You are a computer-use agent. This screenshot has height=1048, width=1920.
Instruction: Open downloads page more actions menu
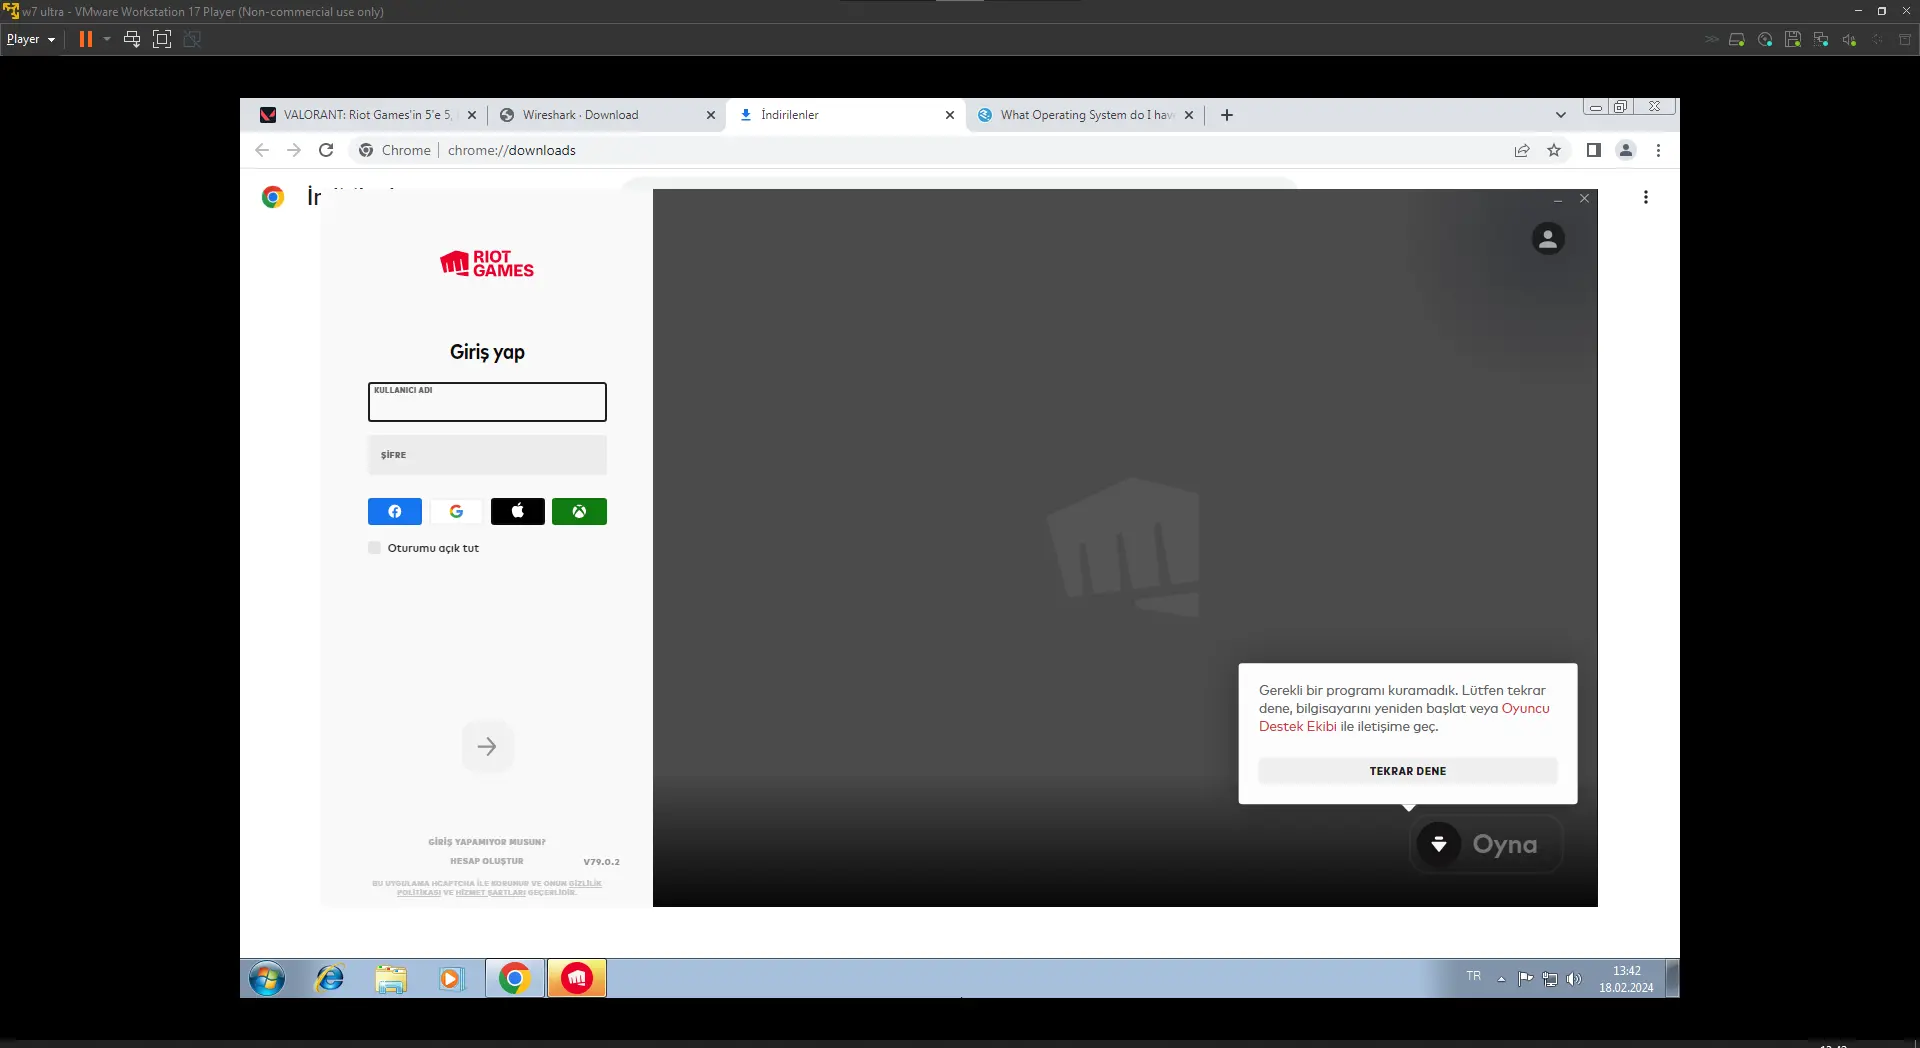point(1646,197)
